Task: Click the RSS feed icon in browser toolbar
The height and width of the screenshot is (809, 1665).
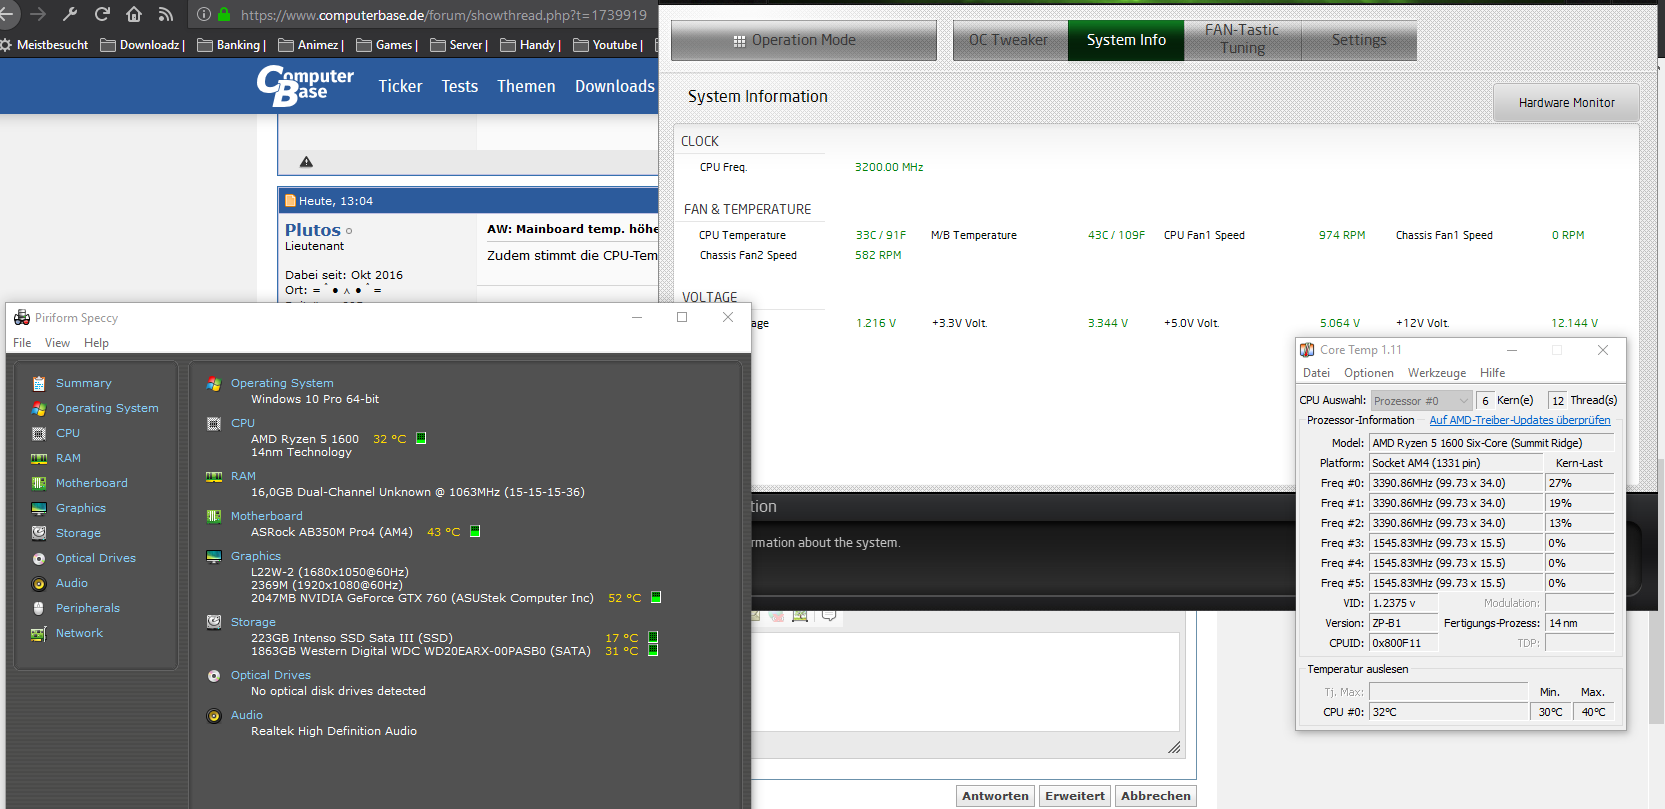Action: point(166,14)
